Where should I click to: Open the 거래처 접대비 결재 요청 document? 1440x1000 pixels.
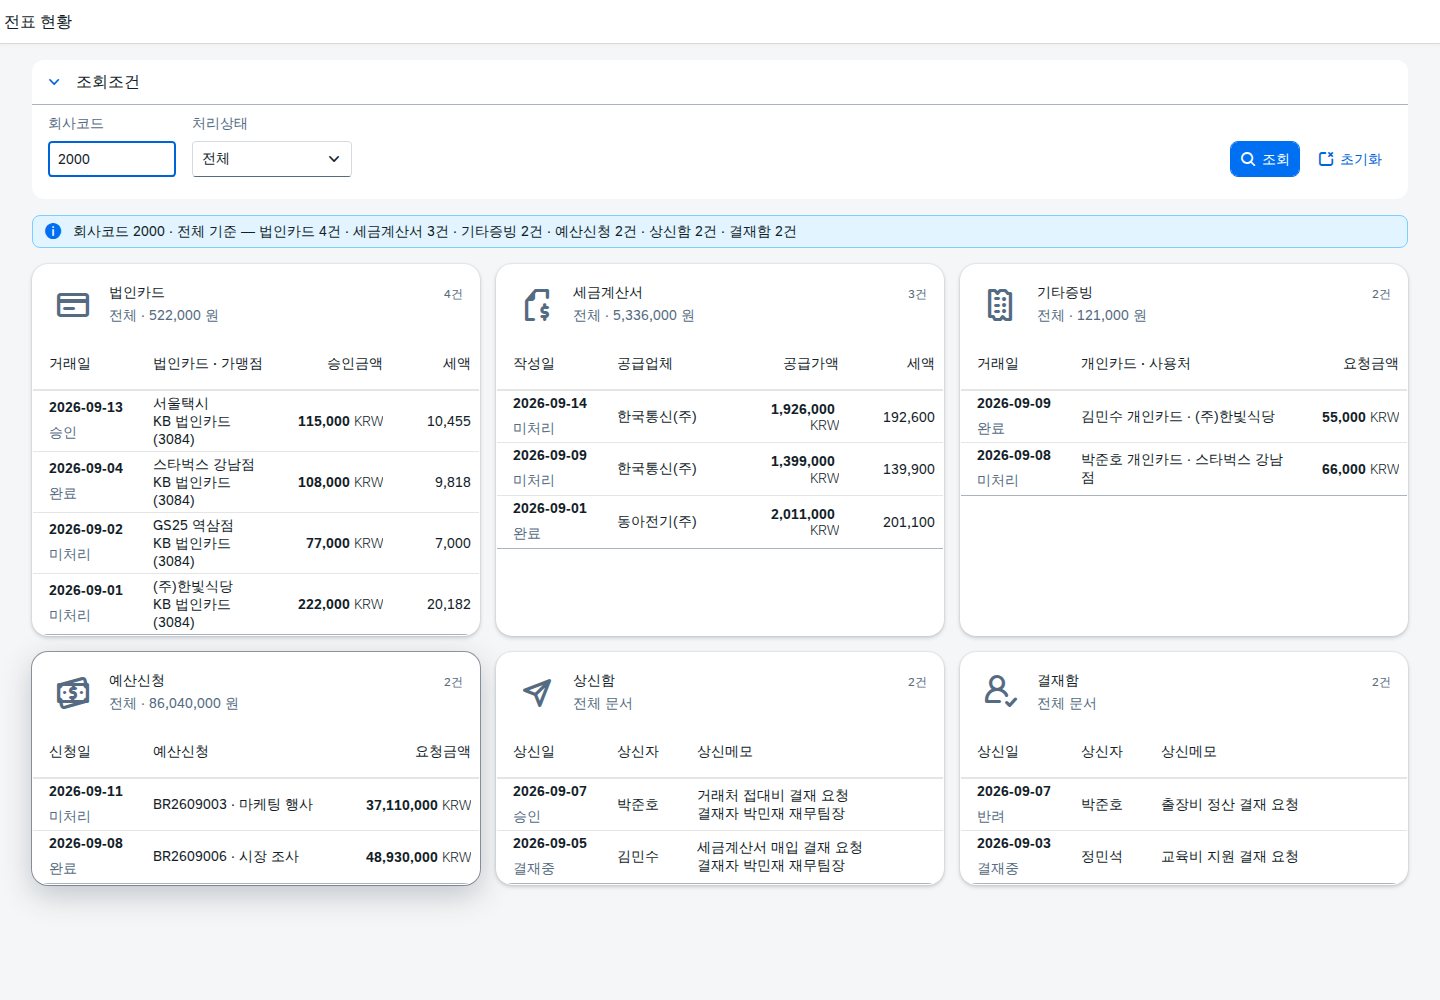(x=720, y=805)
